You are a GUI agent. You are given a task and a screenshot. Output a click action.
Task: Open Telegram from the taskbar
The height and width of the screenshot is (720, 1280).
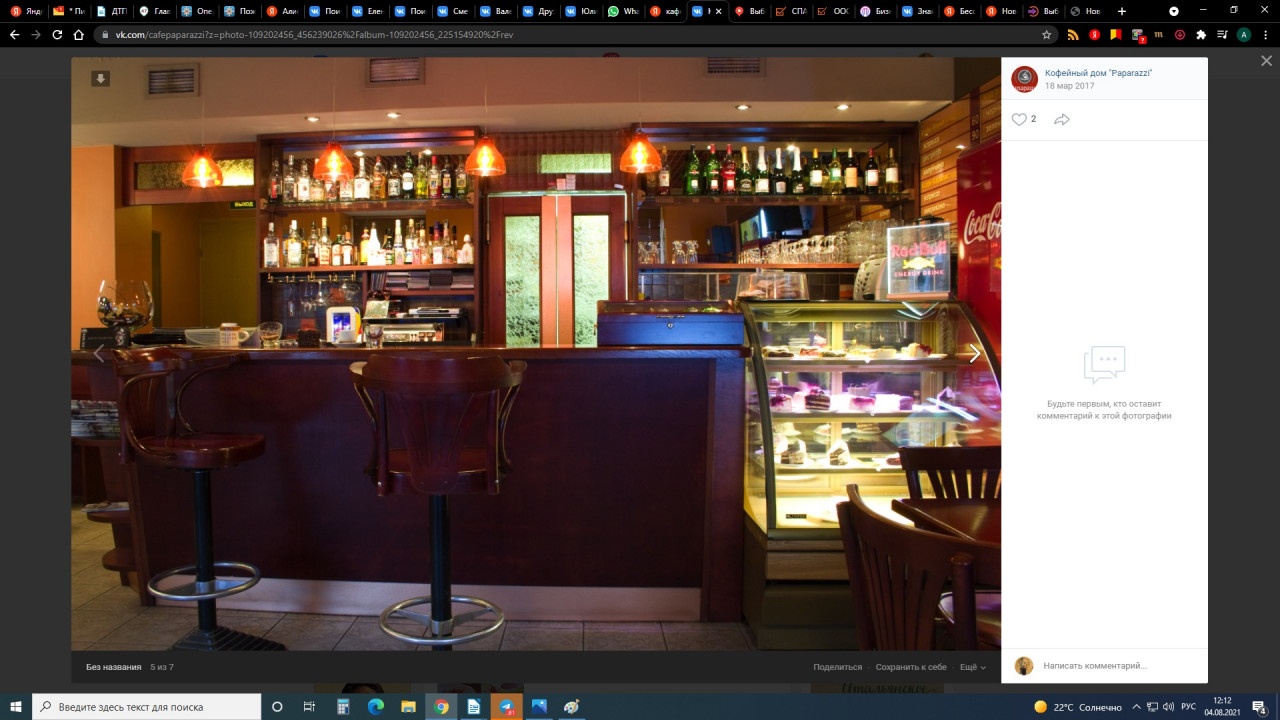pos(506,707)
